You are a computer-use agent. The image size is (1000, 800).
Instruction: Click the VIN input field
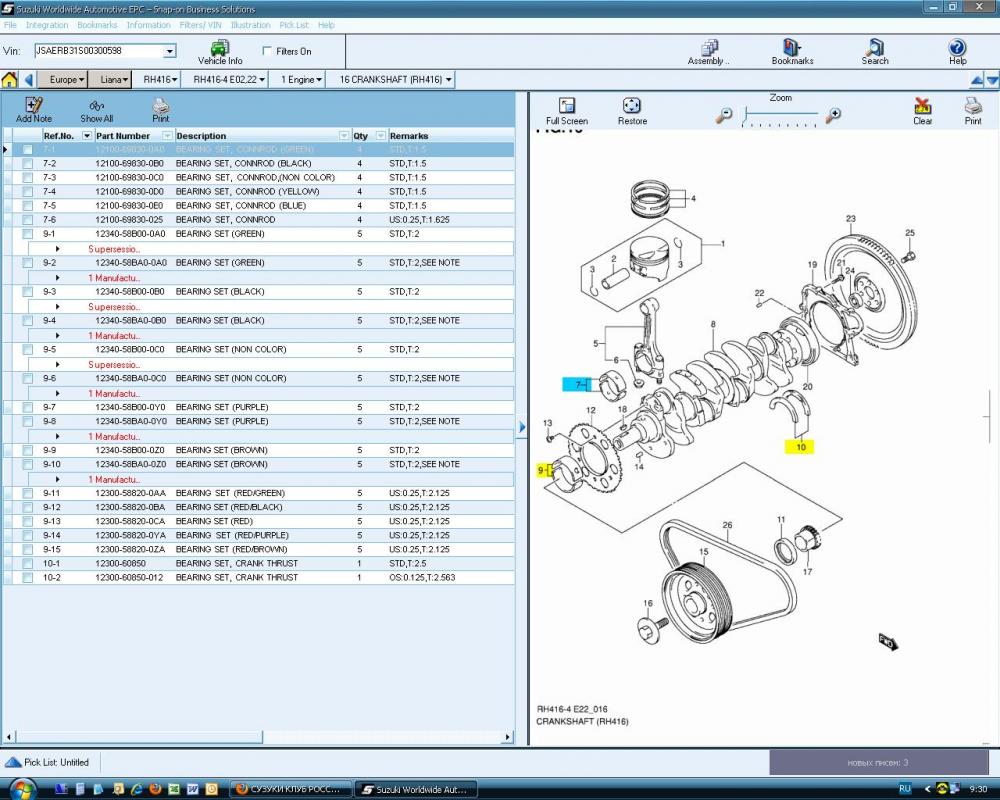99,51
